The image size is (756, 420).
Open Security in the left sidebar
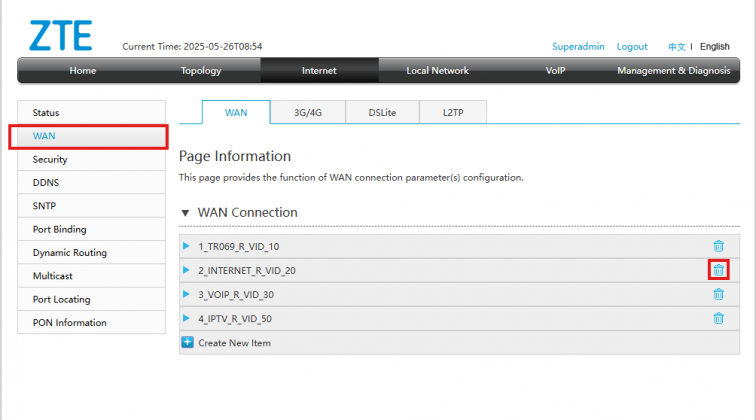(50, 160)
